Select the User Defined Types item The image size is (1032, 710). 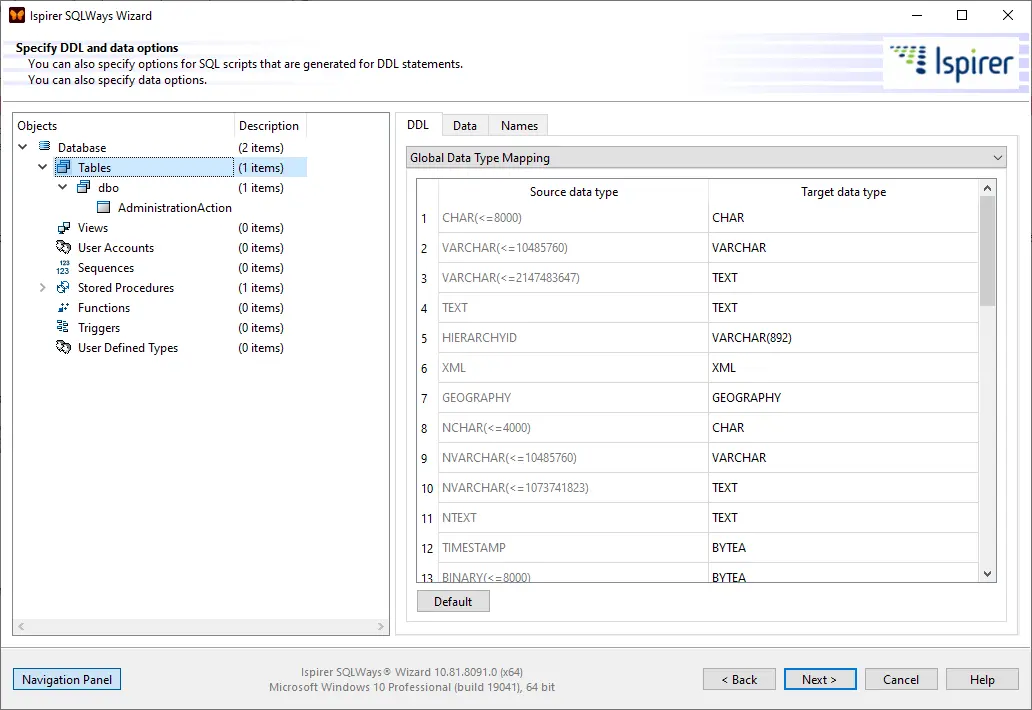click(x=128, y=348)
